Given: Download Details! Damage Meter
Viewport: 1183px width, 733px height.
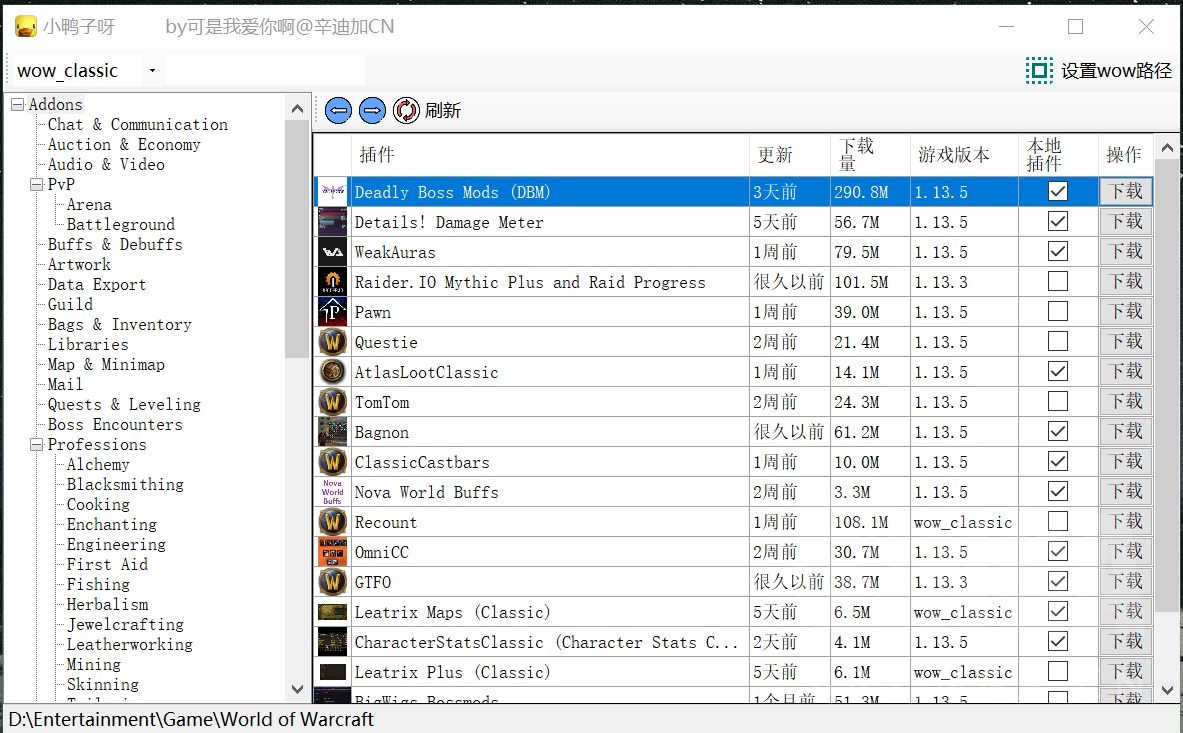Looking at the screenshot, I should click(1125, 221).
